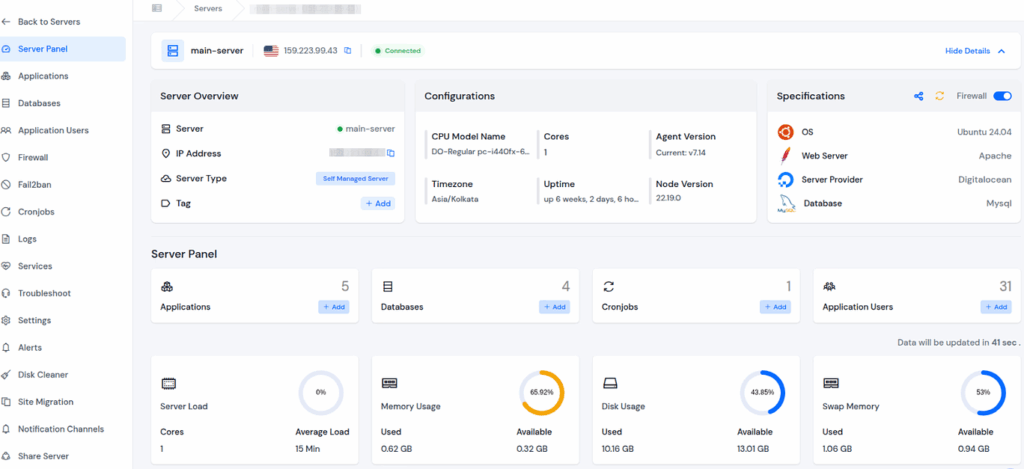Click the Cronjobs sidebar icon
The image size is (1024, 469).
6,212
